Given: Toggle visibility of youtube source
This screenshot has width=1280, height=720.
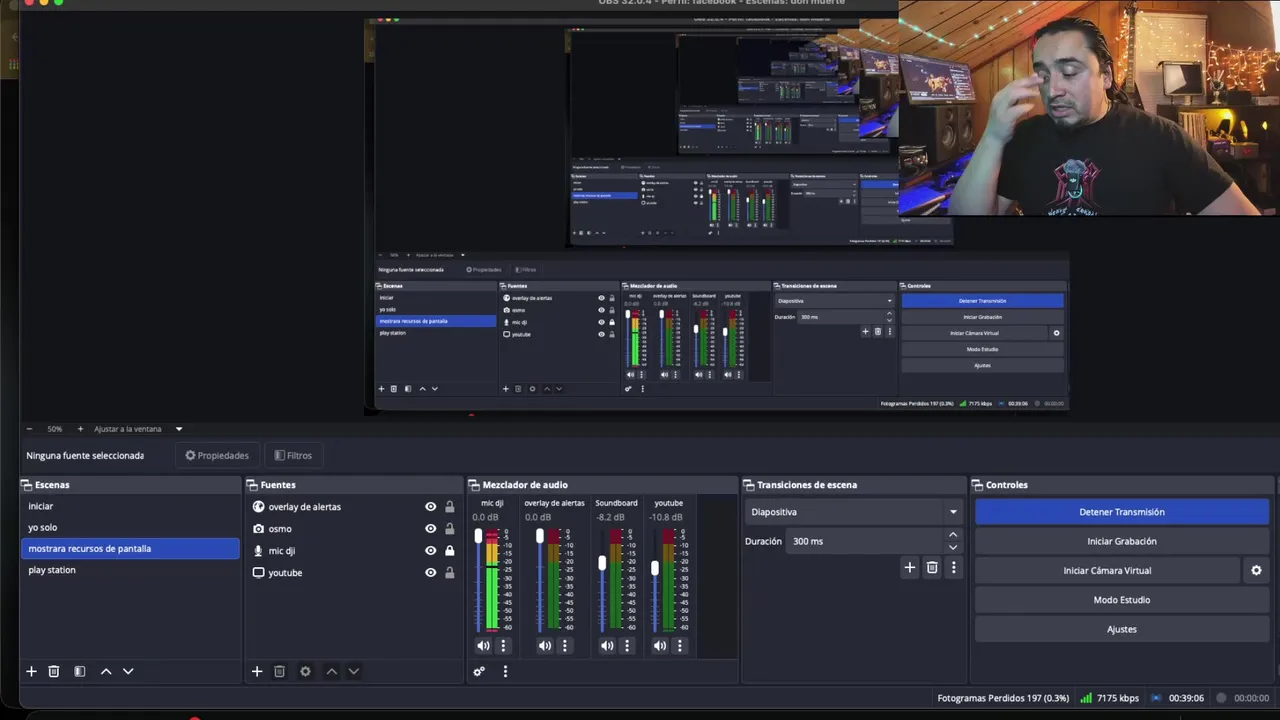Looking at the screenshot, I should (x=430, y=573).
